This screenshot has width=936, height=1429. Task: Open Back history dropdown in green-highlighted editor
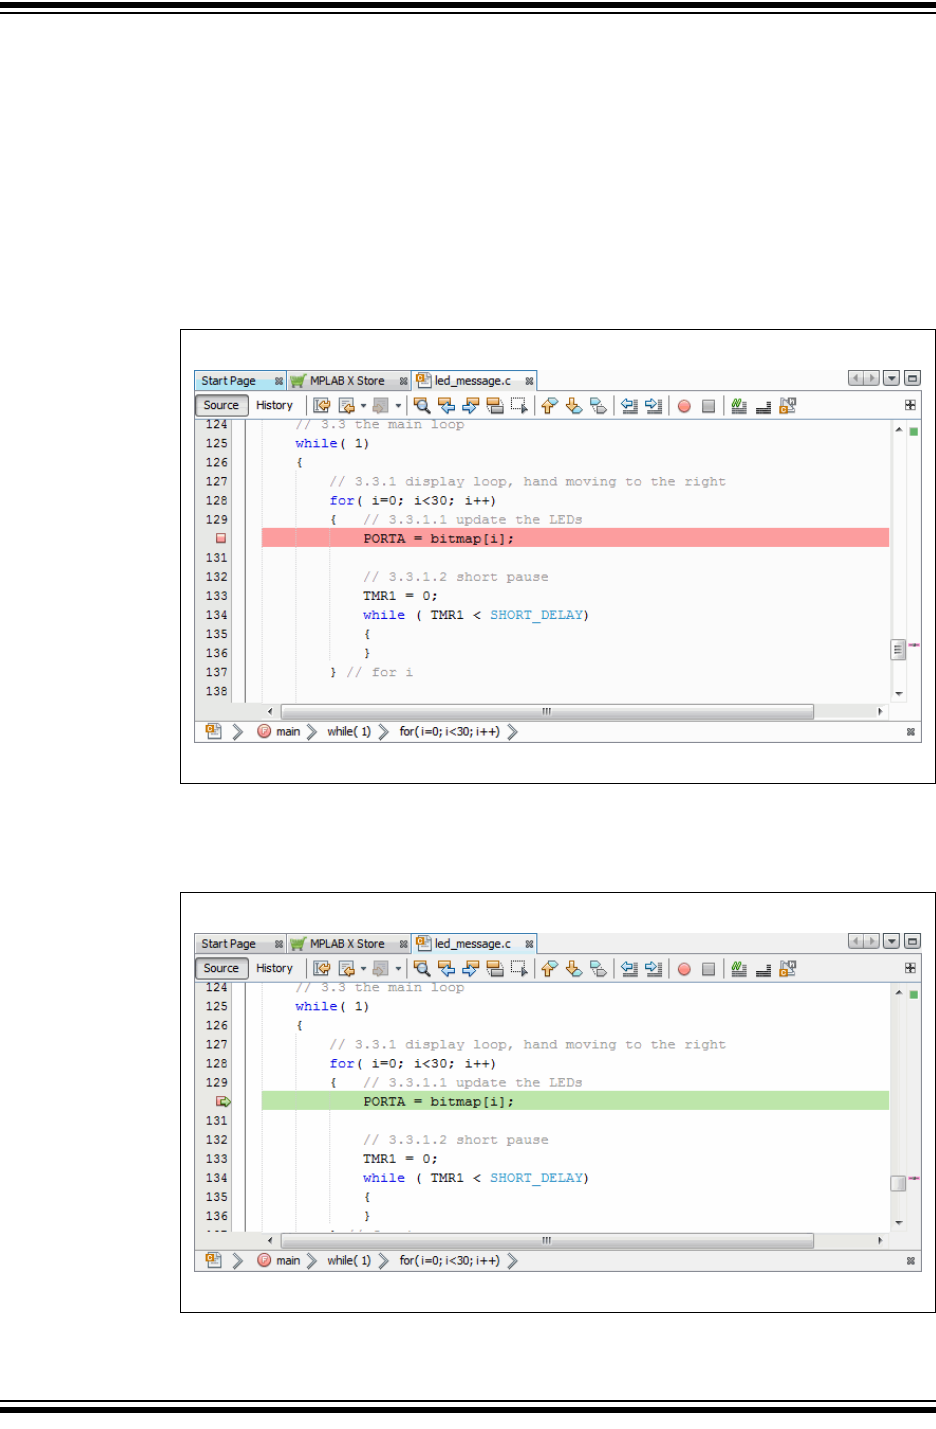tap(363, 969)
